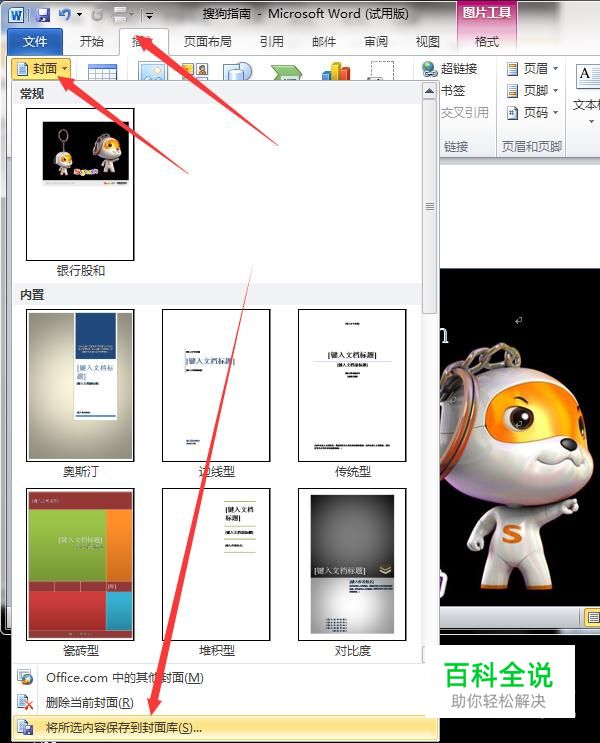Image resolution: width=600 pixels, height=743 pixels.
Task: Click the Undo icon in quick access toolbar
Action: pyautogui.click(x=64, y=15)
